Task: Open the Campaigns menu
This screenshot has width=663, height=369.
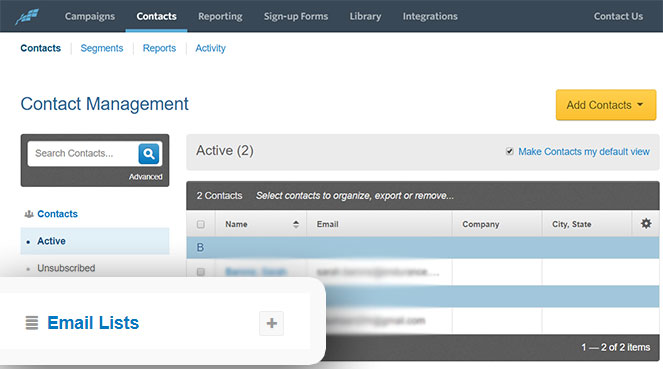Action: click(x=90, y=16)
